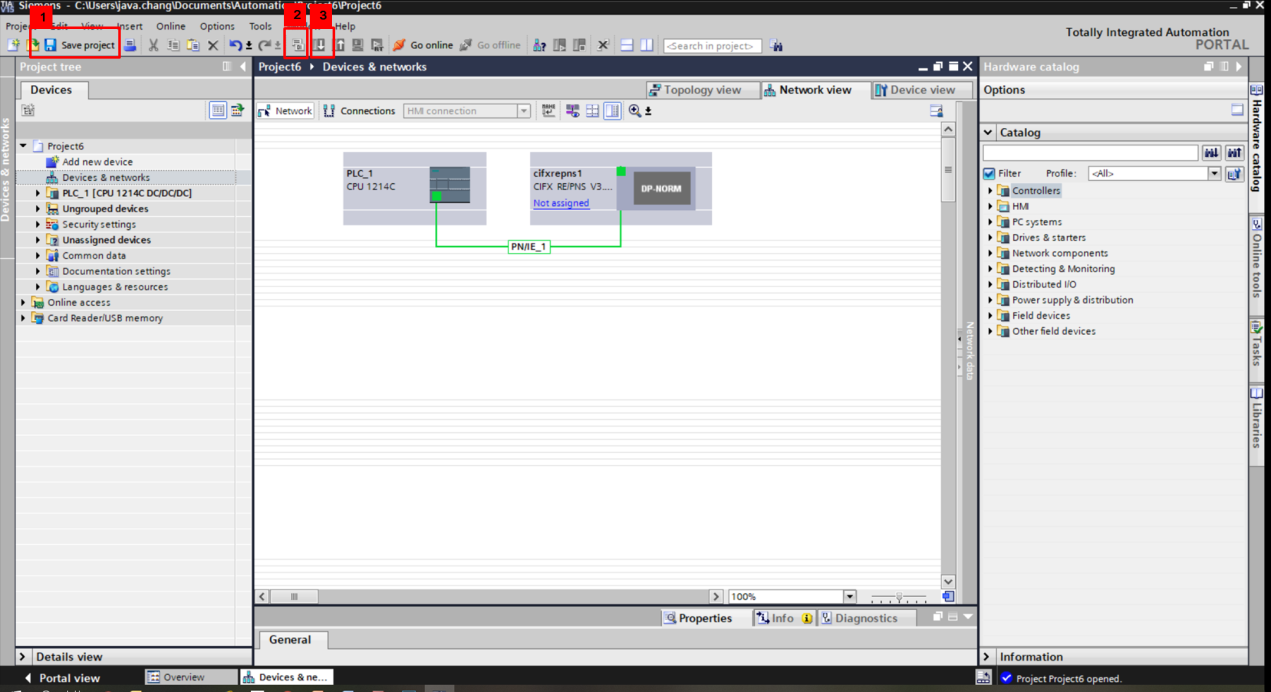Create a new project from the toolbar
The width and height of the screenshot is (1271, 692).
point(13,45)
